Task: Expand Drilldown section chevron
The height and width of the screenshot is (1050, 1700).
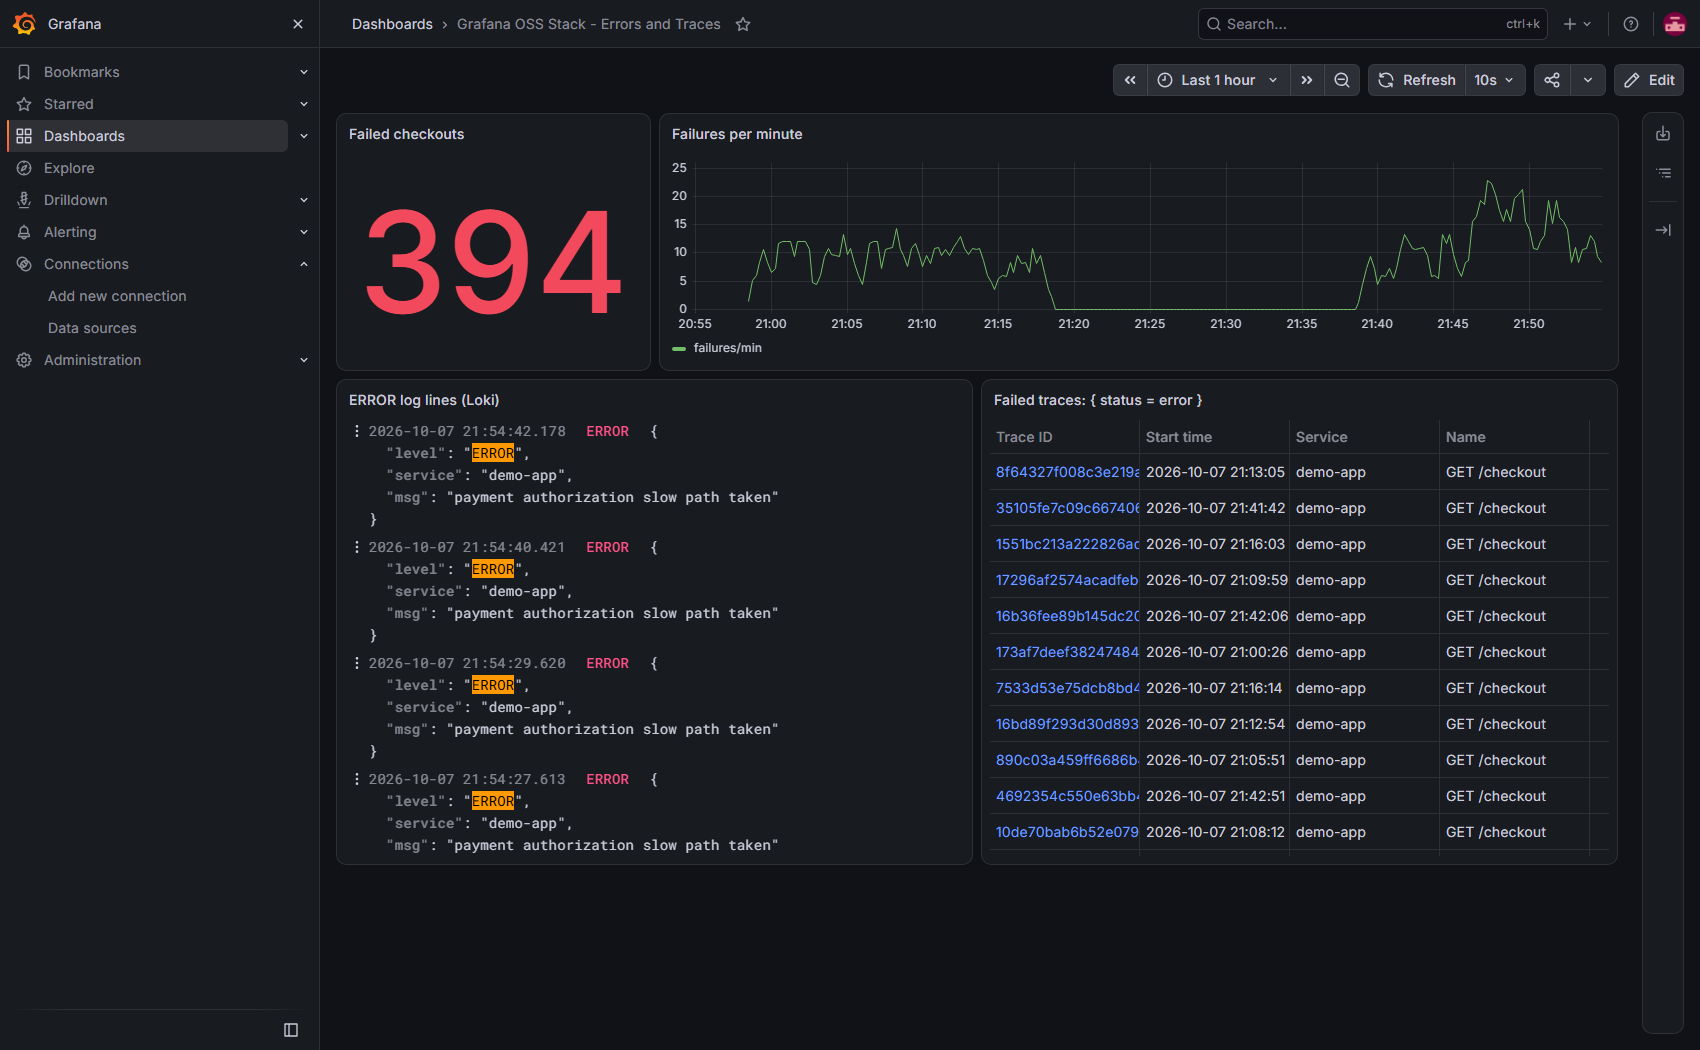Action: (x=304, y=200)
